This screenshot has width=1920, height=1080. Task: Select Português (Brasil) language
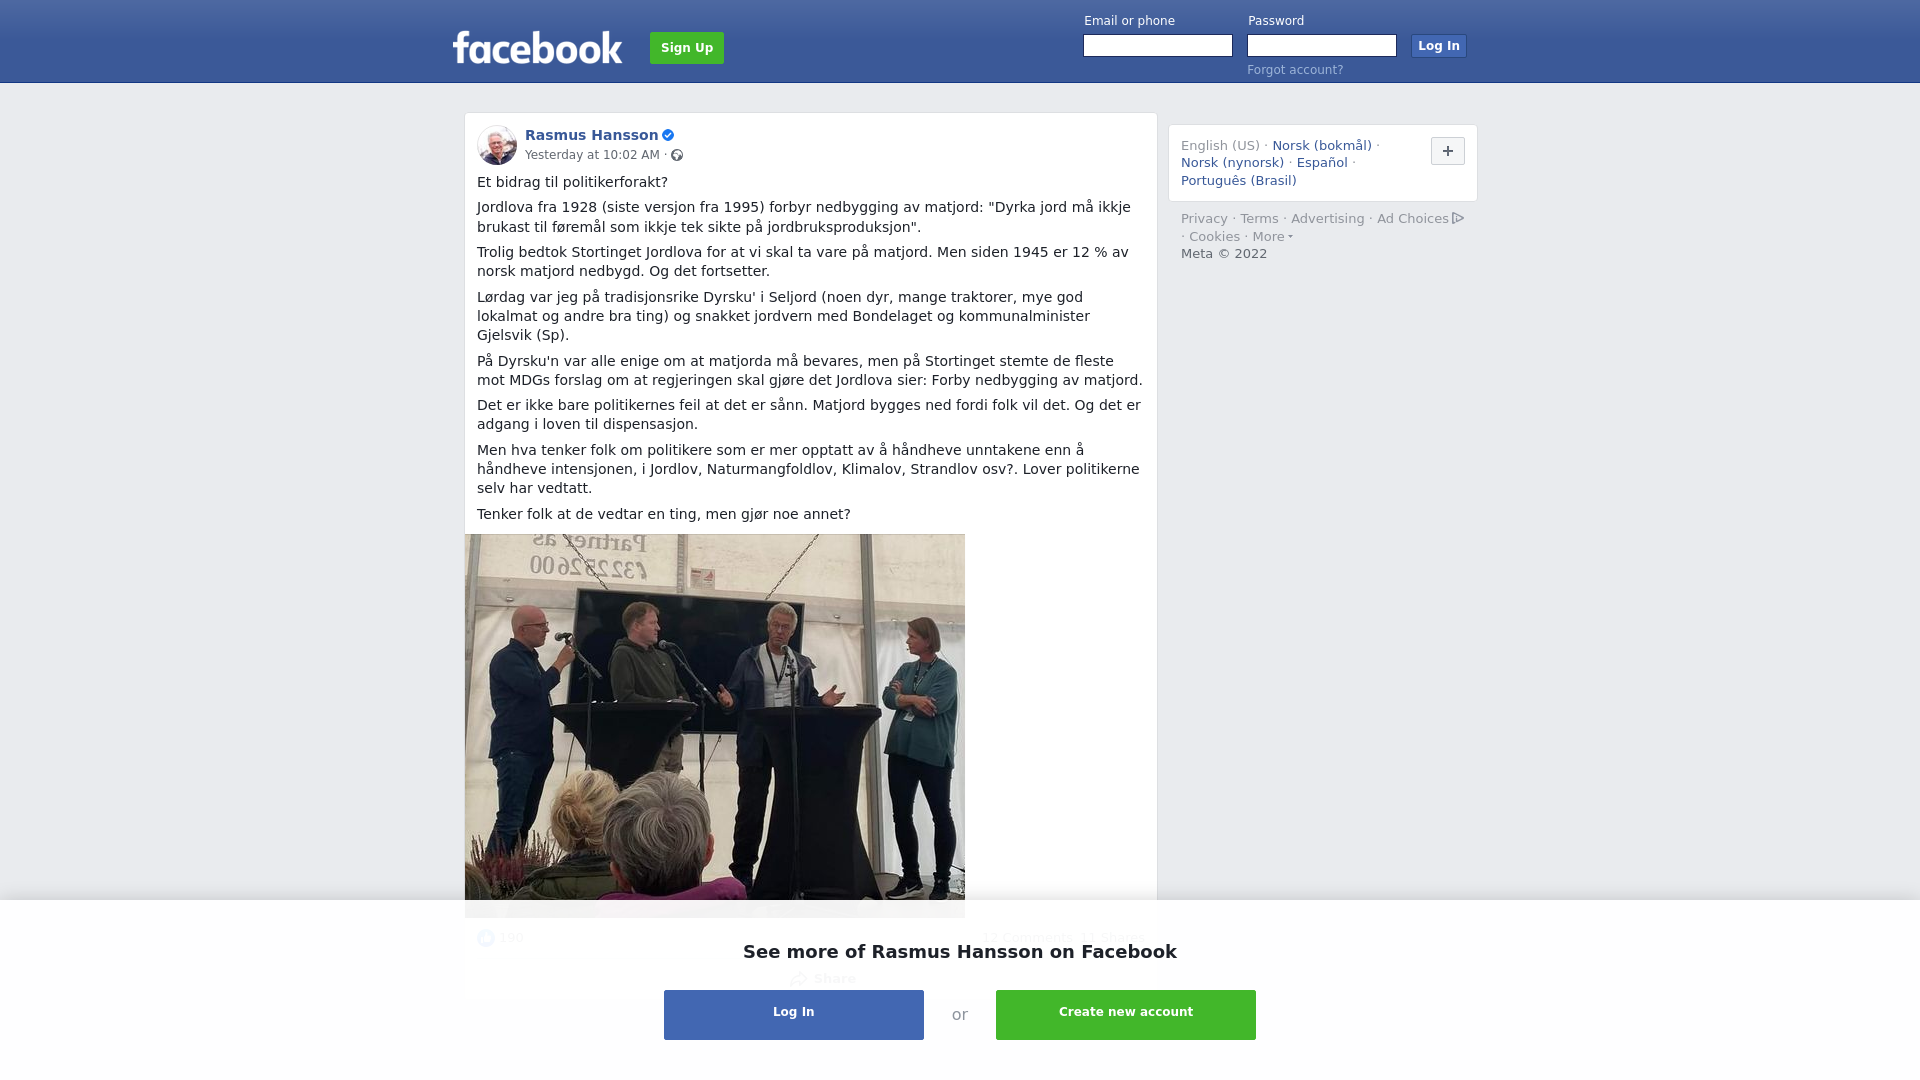tap(1238, 181)
